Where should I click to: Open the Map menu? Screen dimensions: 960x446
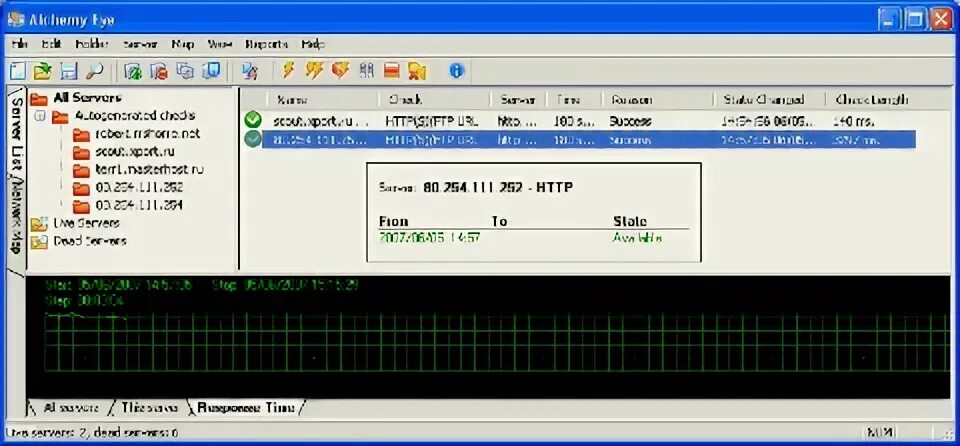(183, 44)
